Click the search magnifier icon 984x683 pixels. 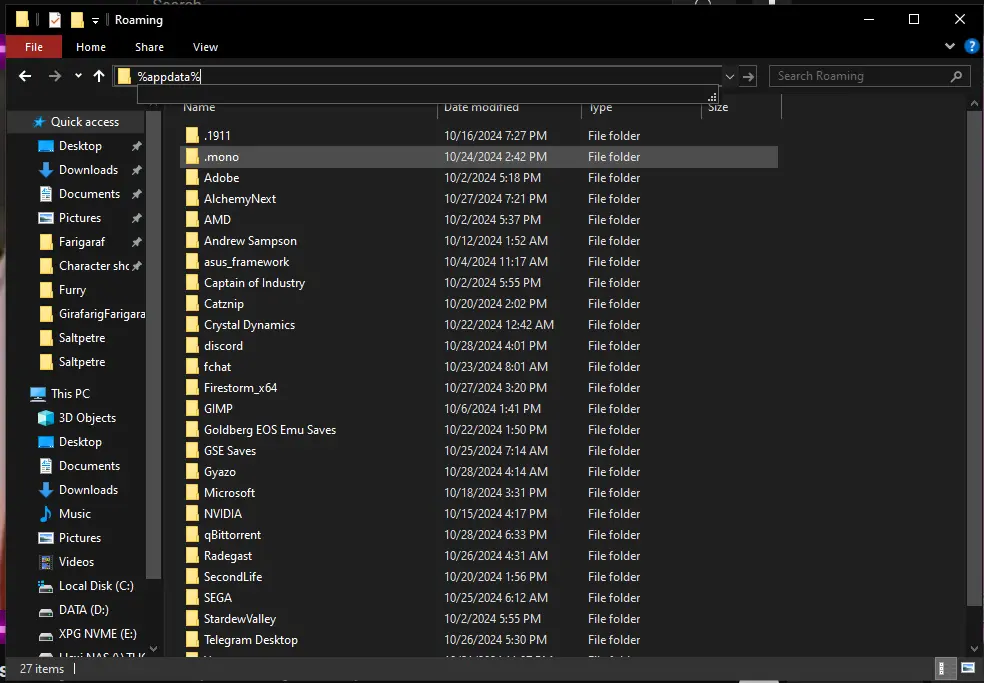coord(956,76)
